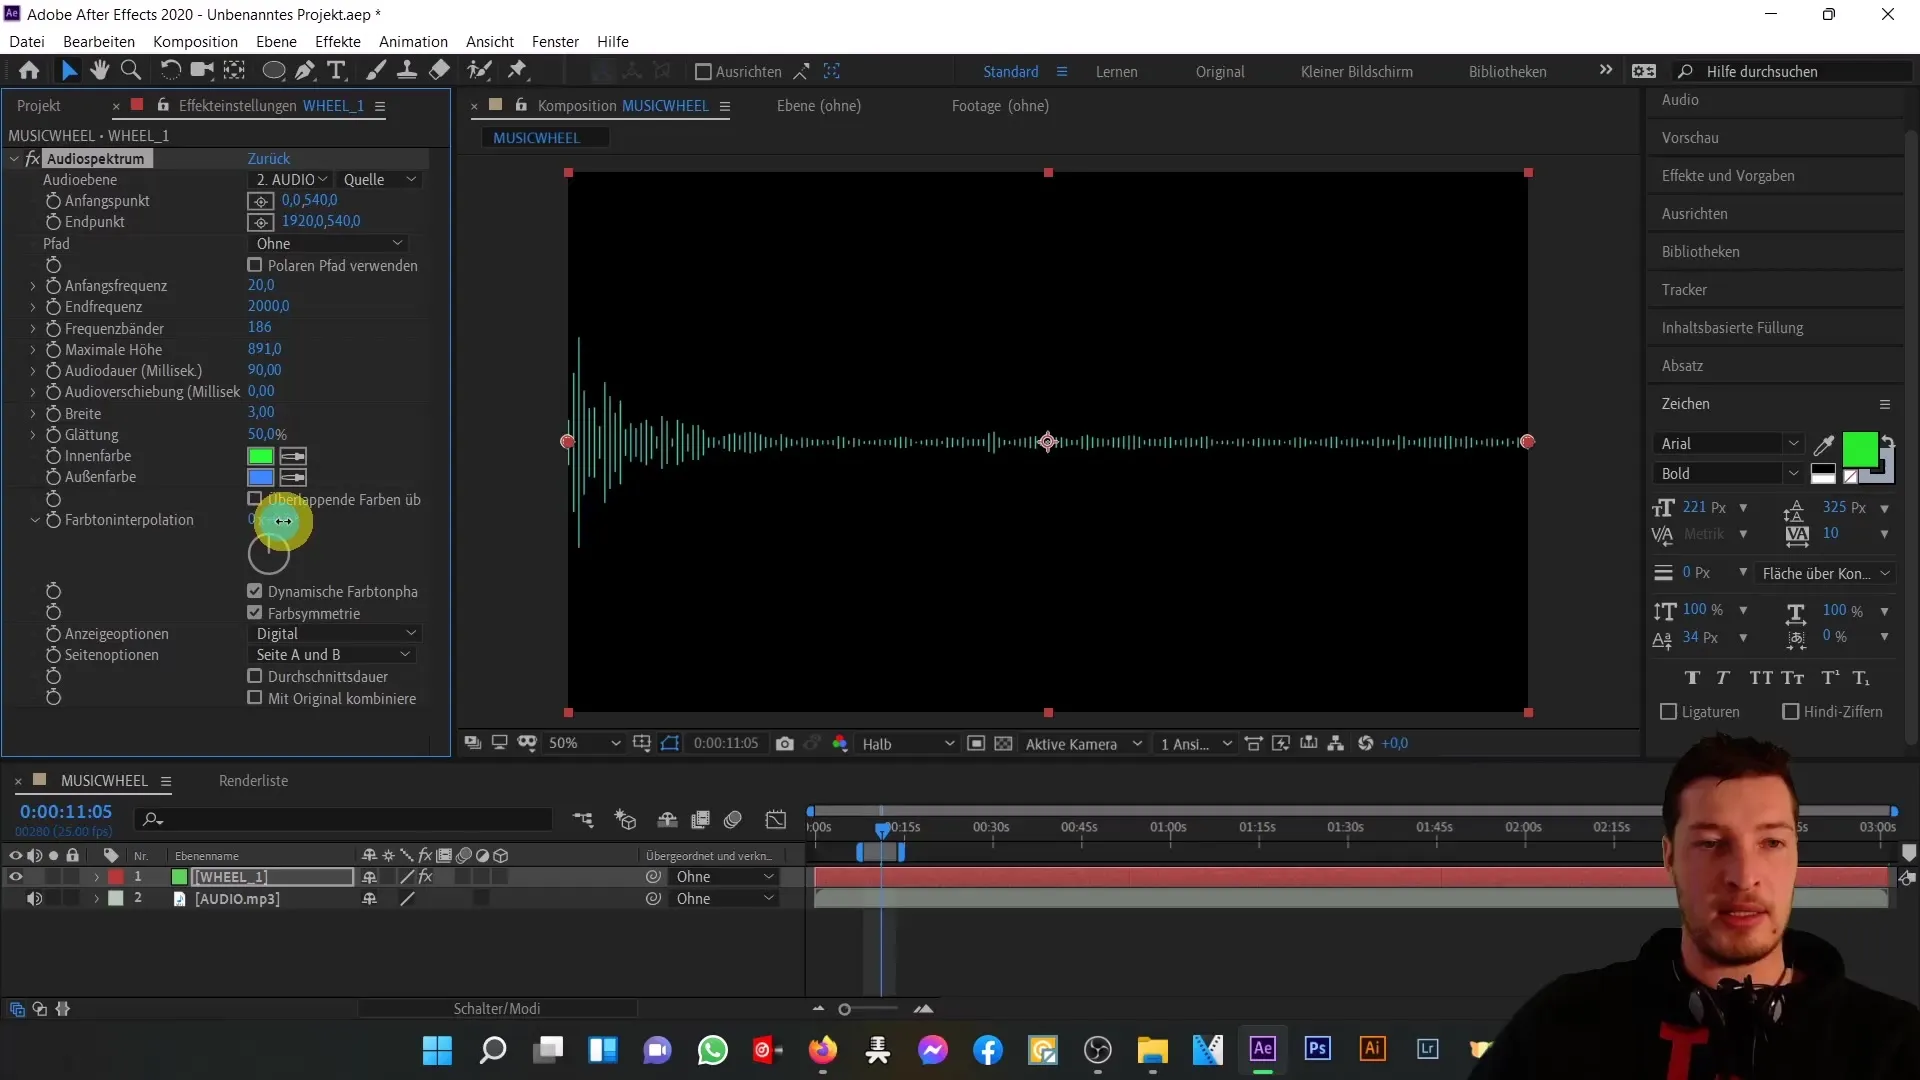Switch to Lernen workspace

1116,72
